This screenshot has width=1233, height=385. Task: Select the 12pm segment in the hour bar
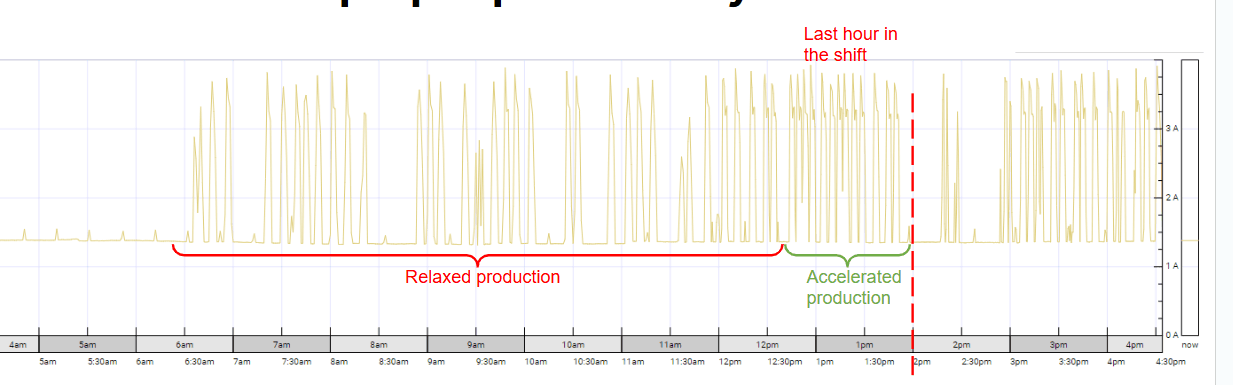pyautogui.click(x=767, y=344)
